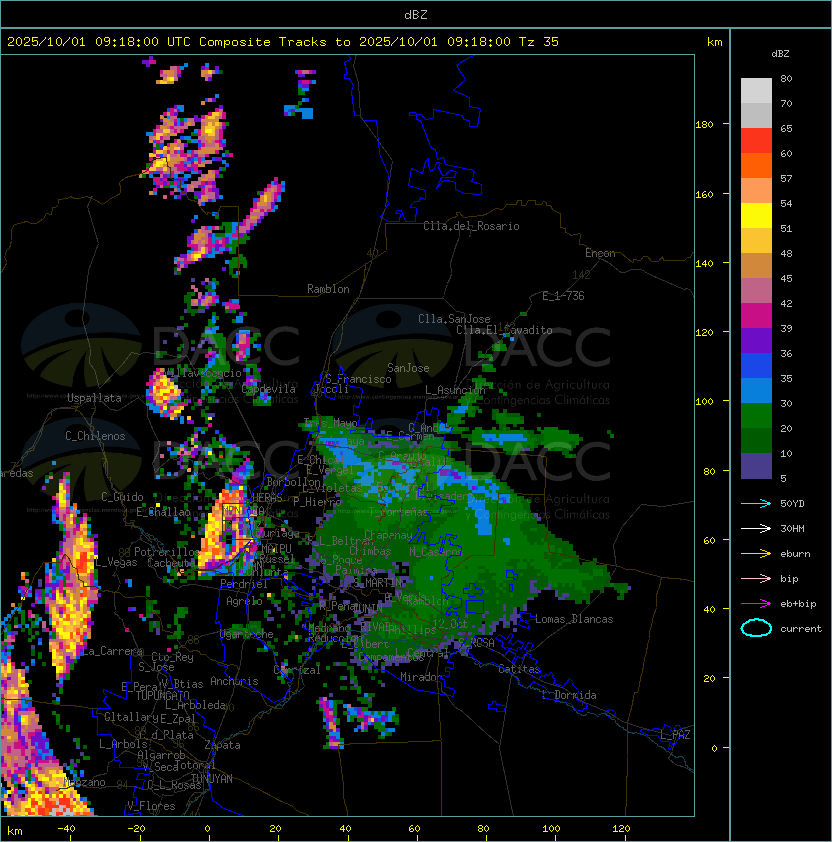The height and width of the screenshot is (842, 832).
Task: Pick the dark orange swatch below 60 dBZ
Action: click(756, 165)
